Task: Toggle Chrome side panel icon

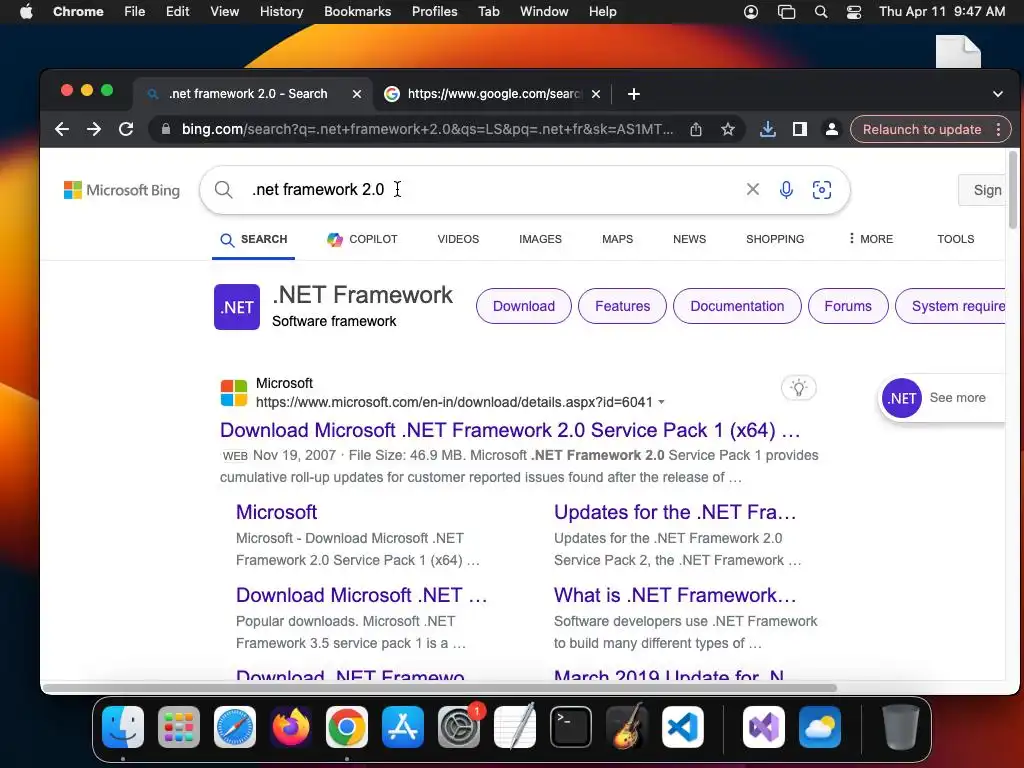Action: coord(800,129)
